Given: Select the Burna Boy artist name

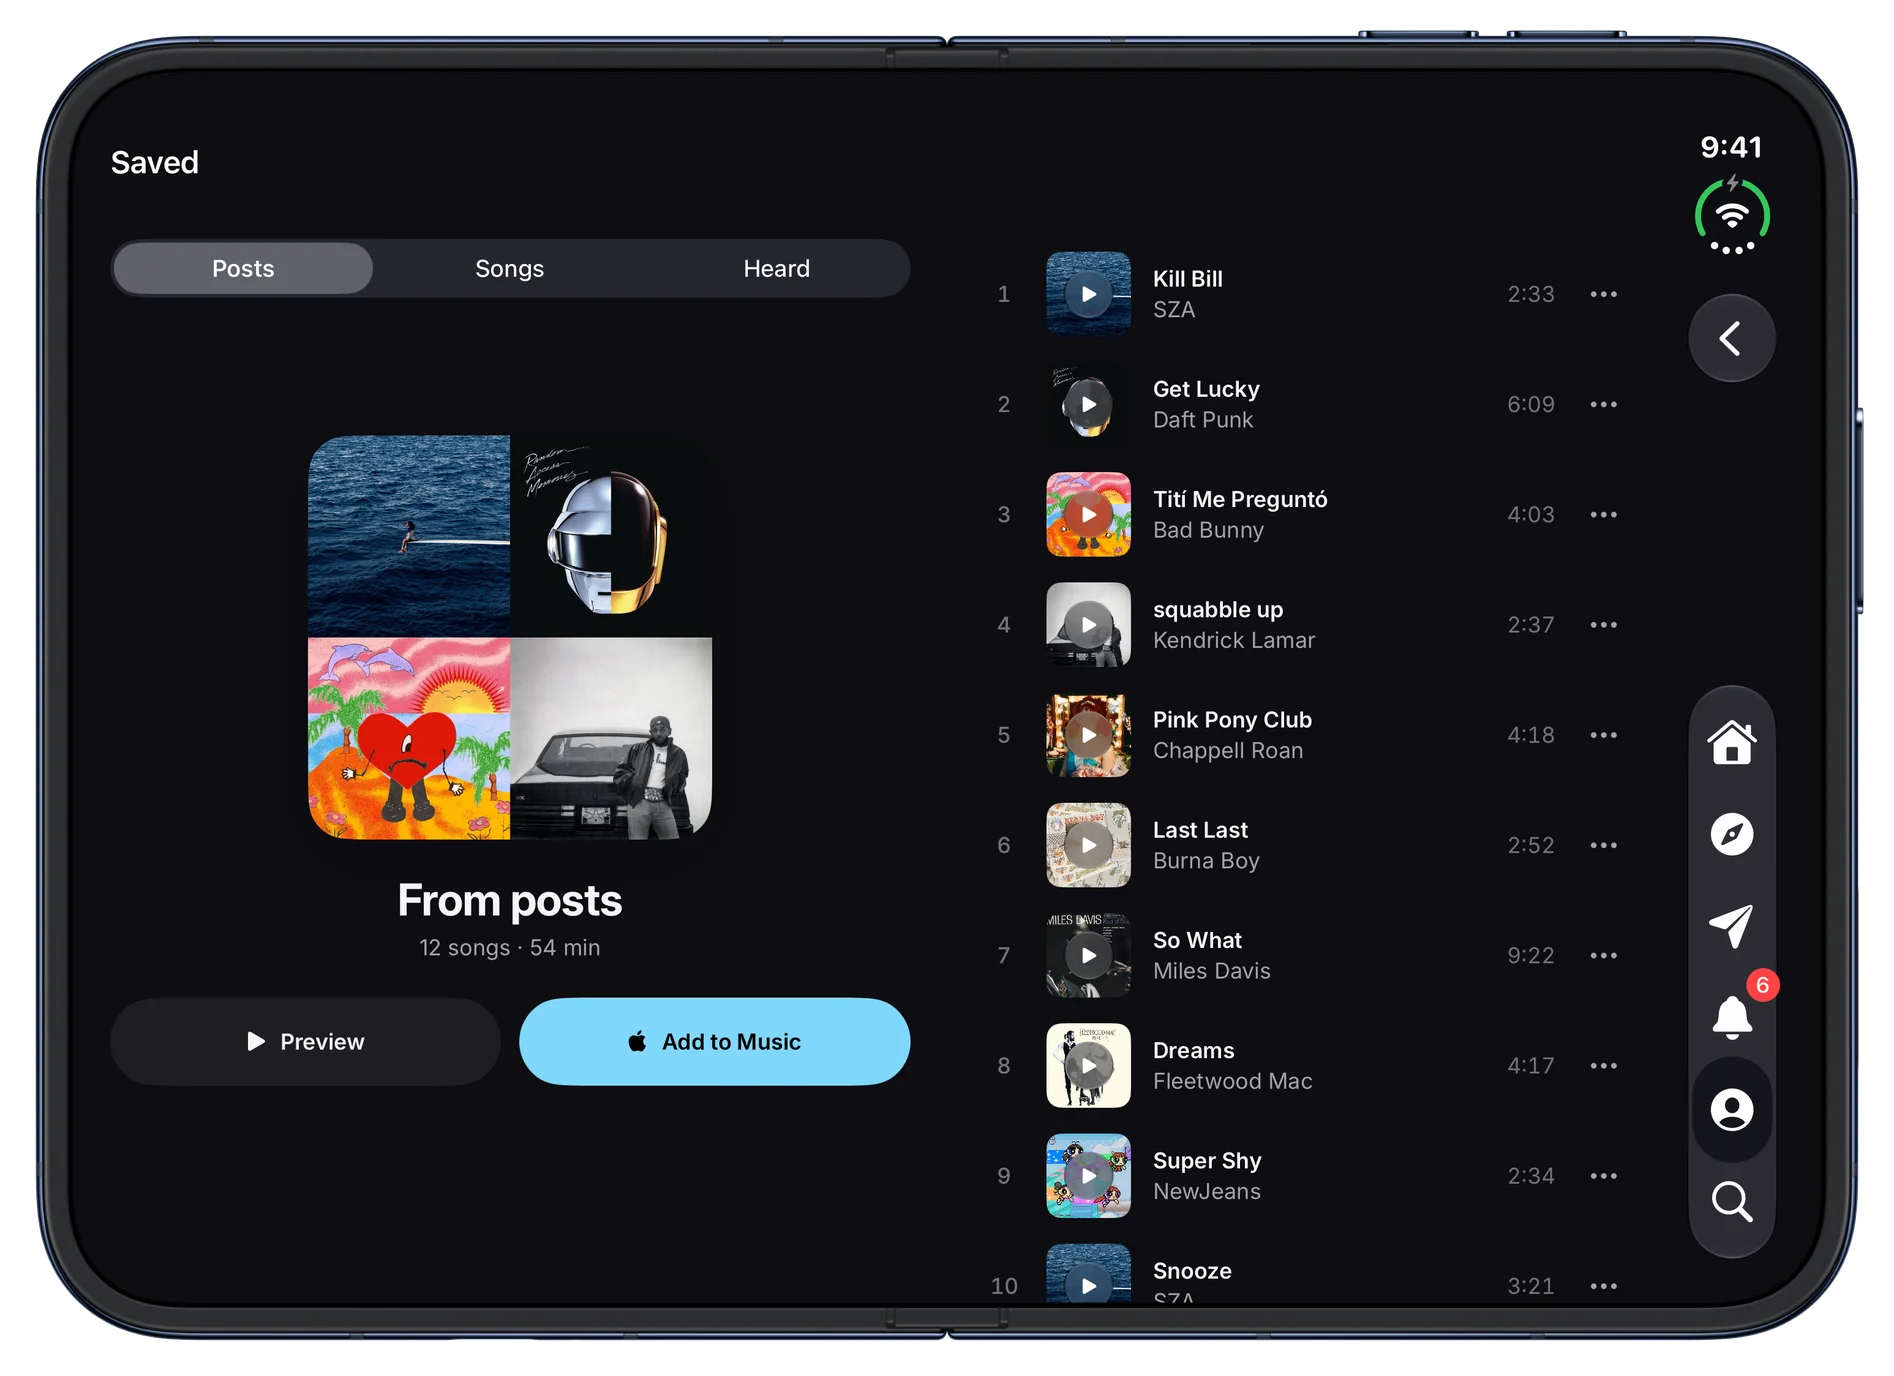Looking at the screenshot, I should (1206, 861).
